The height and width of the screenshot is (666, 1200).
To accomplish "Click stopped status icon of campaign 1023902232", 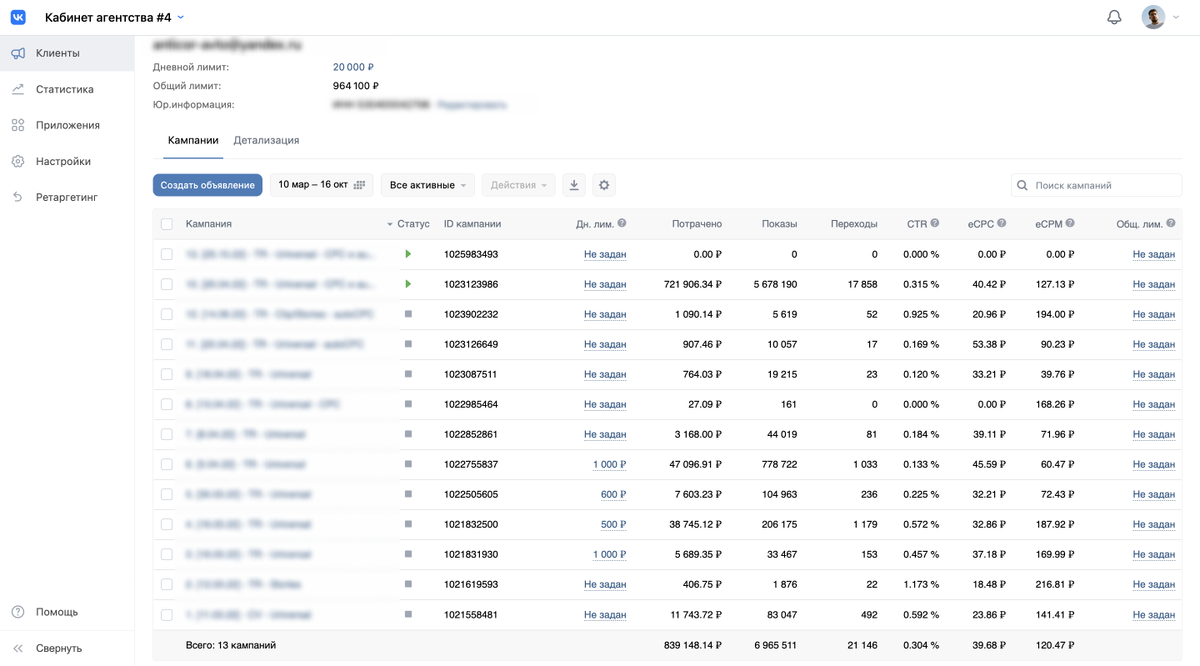I will tap(408, 314).
